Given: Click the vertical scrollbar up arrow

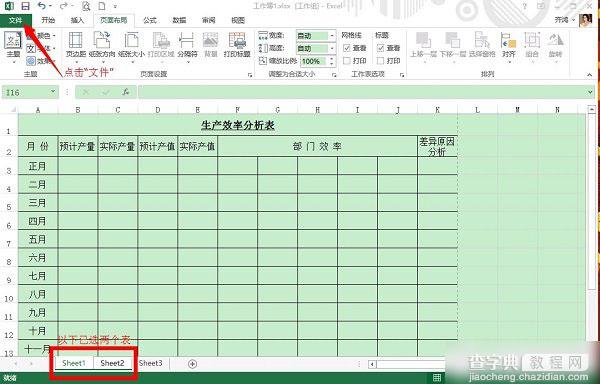Looking at the screenshot, I should (592, 109).
